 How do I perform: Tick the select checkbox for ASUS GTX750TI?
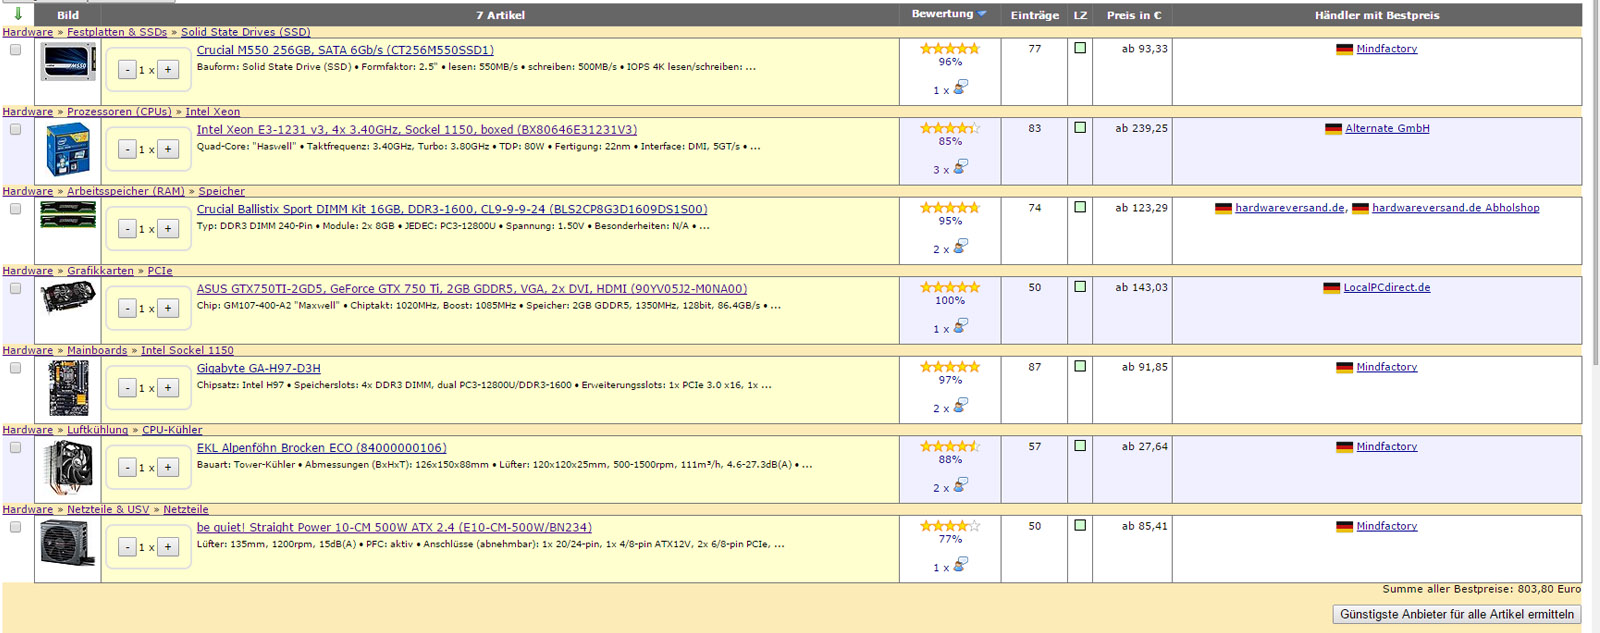tap(15, 288)
